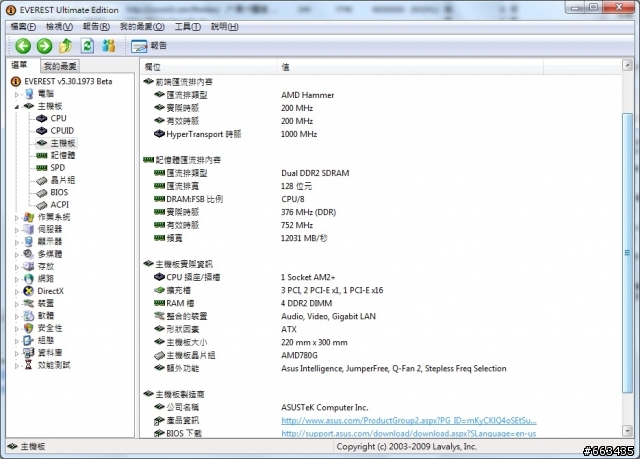Open the 報告(R) menu

click(96, 27)
